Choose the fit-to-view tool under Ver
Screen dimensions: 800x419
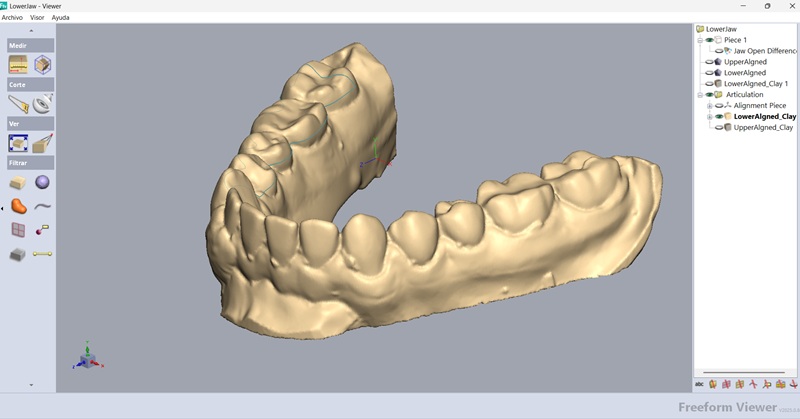(18, 143)
